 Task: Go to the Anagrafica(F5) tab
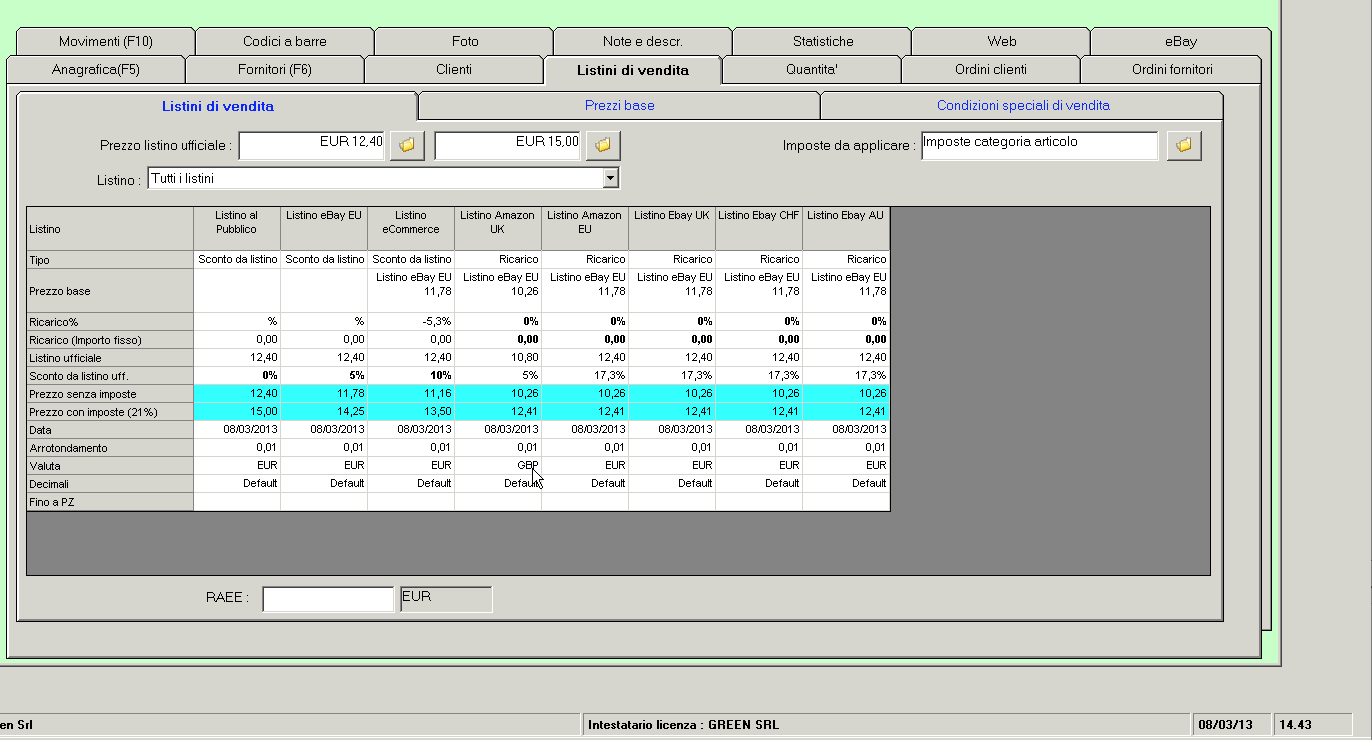(x=96, y=70)
